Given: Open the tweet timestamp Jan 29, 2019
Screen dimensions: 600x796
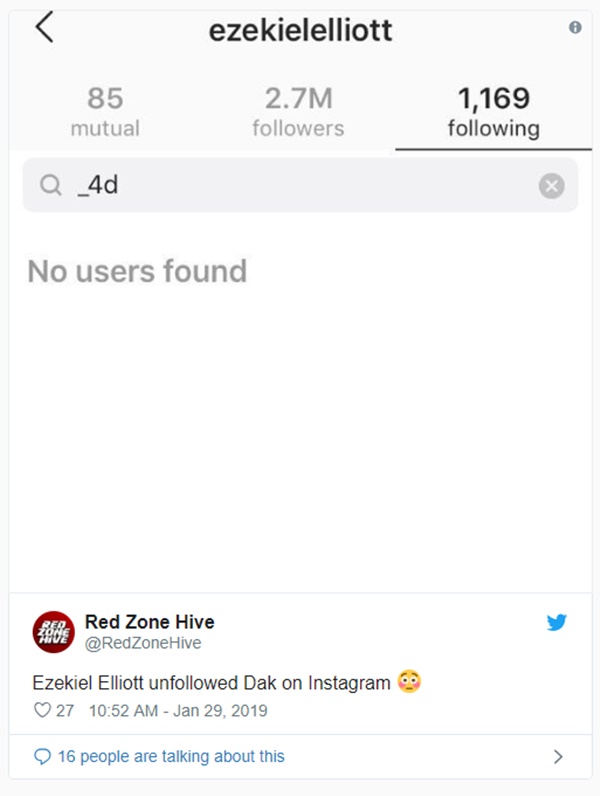Looking at the screenshot, I should click(x=178, y=710).
